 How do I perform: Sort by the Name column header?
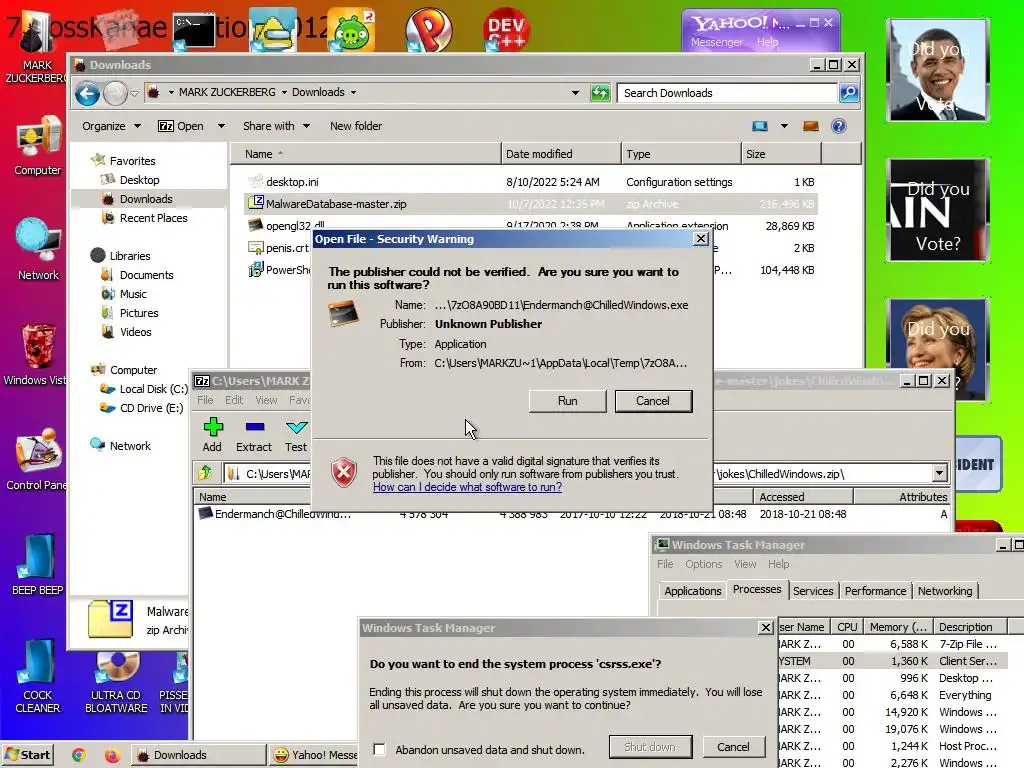pos(366,154)
